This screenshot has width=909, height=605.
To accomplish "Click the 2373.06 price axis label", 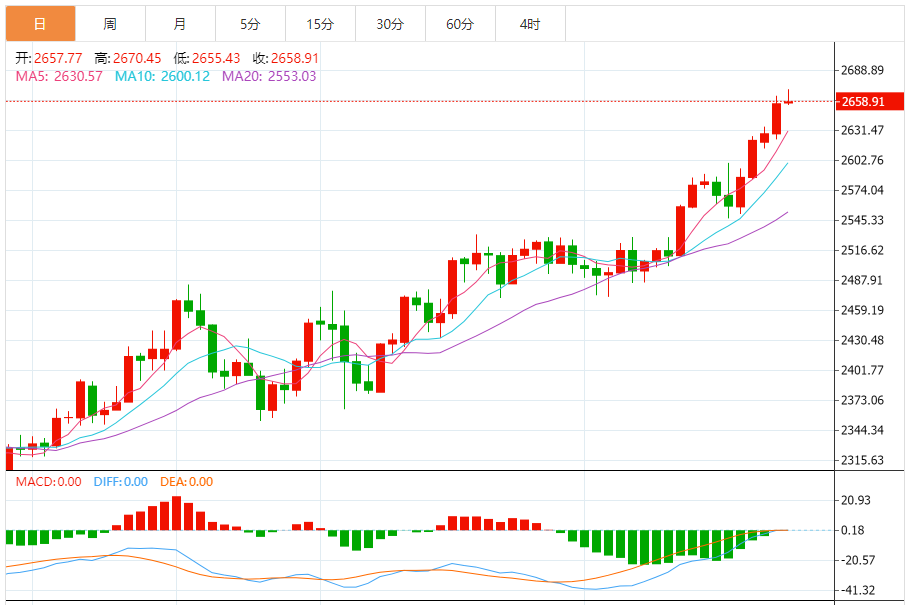I will click(x=863, y=400).
